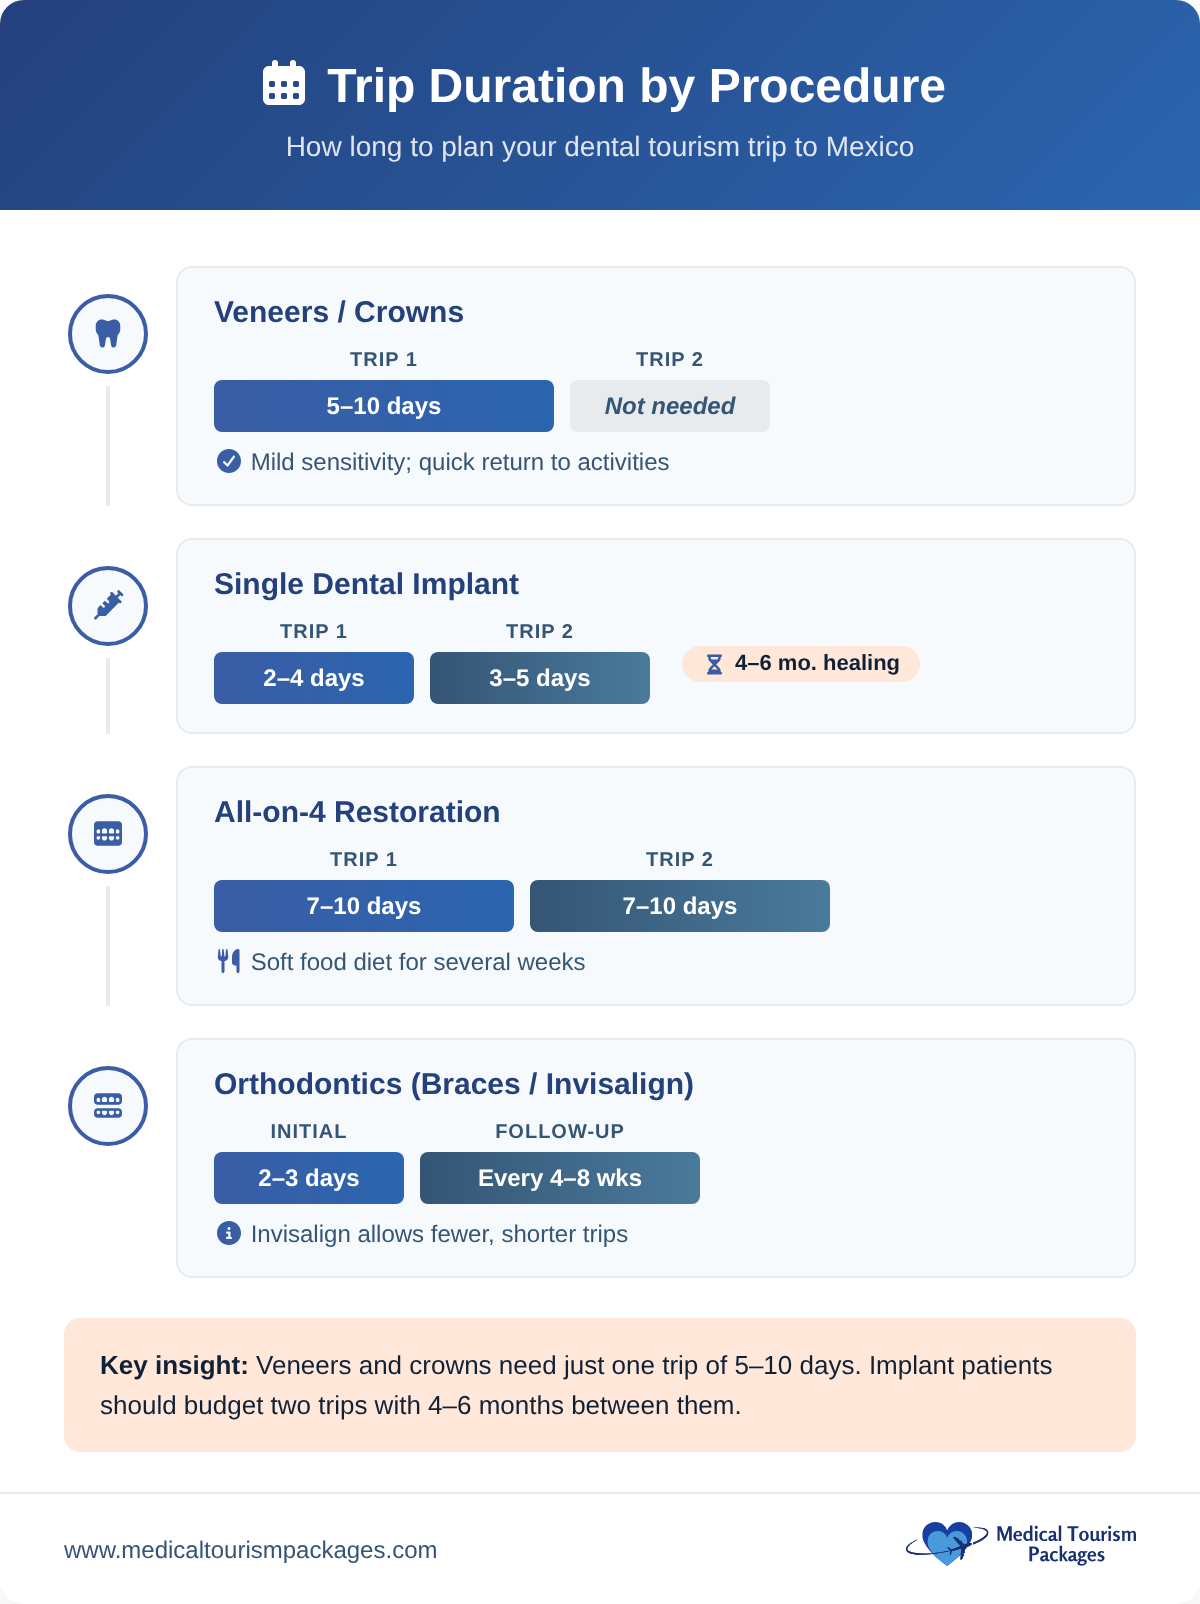Click the Every 4–8 wks follow-up bar
The width and height of the screenshot is (1200, 1604).
(560, 1178)
